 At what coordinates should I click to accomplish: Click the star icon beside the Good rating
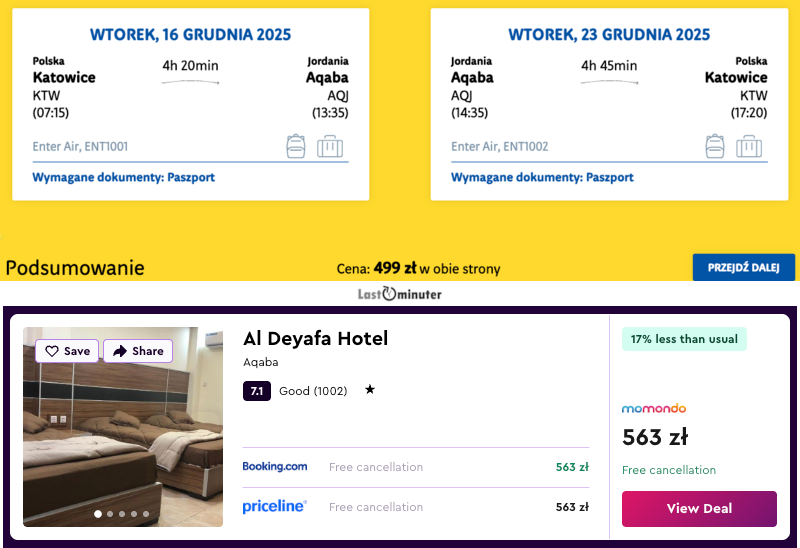(x=370, y=390)
